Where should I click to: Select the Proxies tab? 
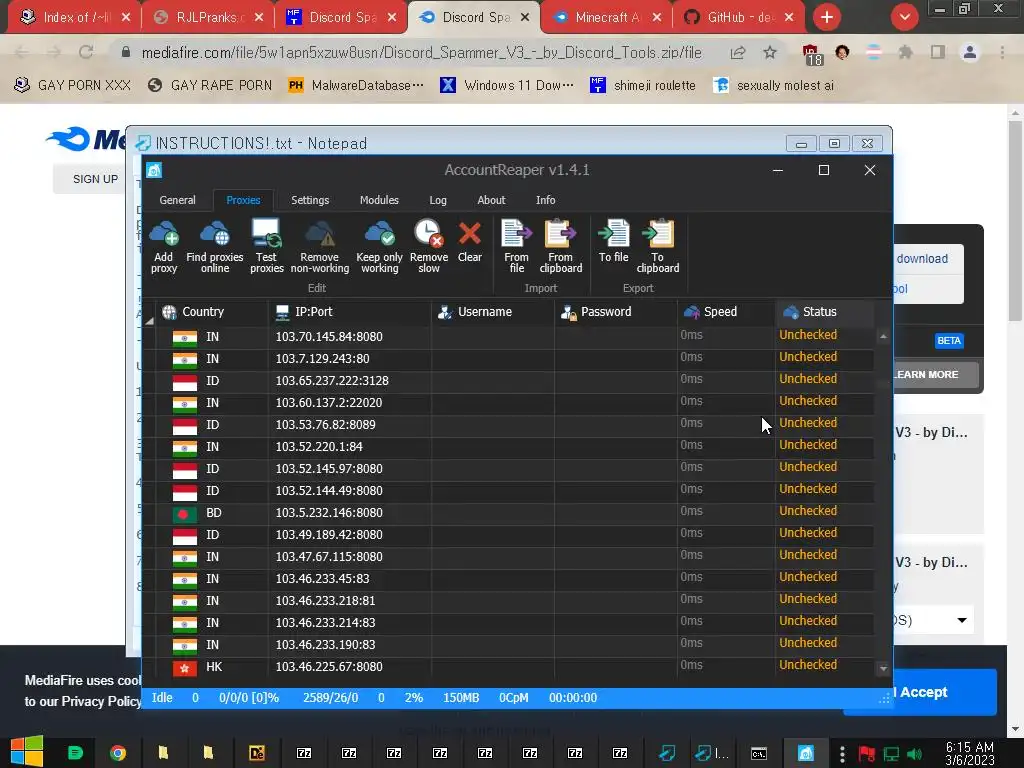[x=243, y=200]
